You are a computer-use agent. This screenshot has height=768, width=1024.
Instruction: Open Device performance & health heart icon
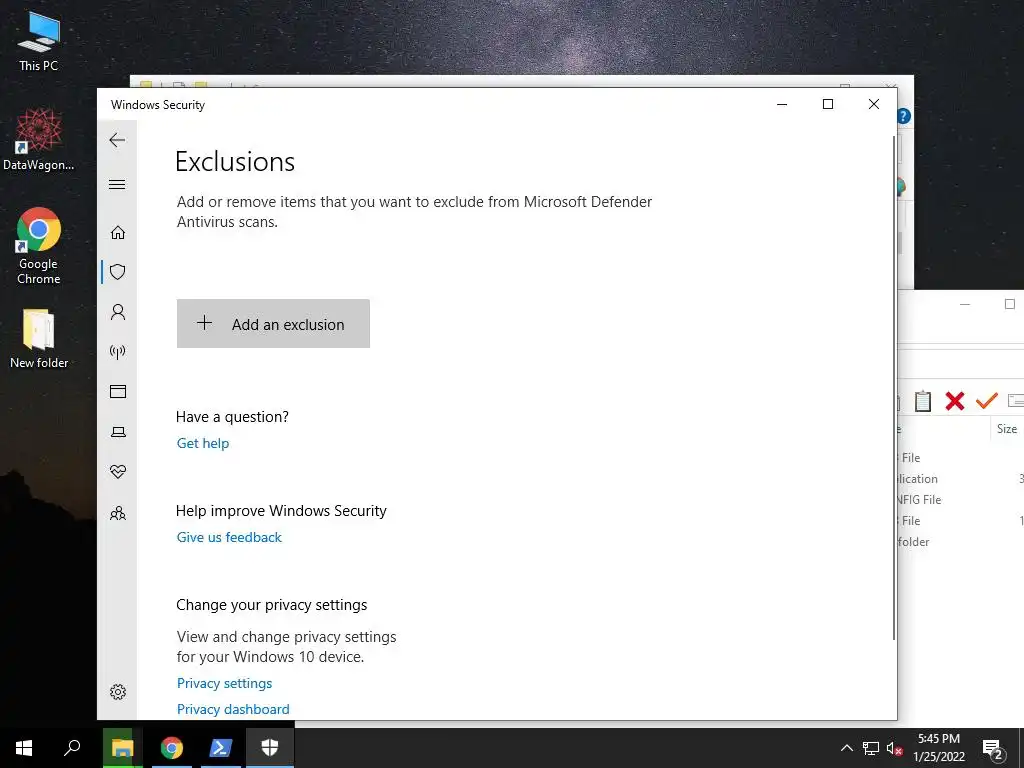[118, 472]
